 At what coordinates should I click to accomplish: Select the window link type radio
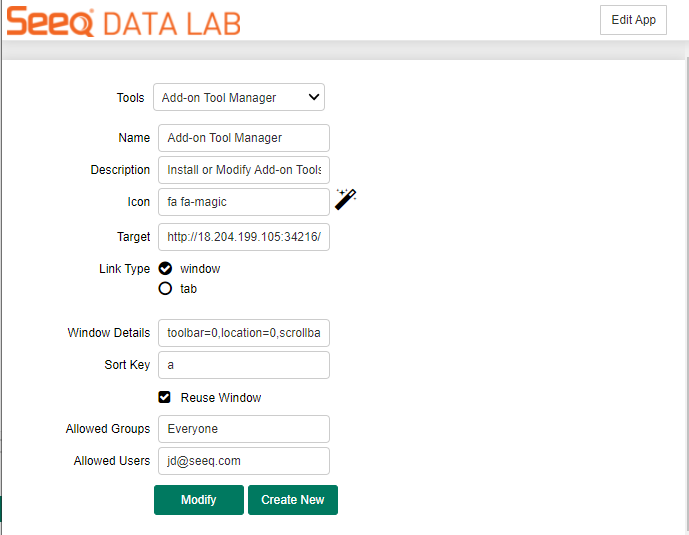(165, 269)
